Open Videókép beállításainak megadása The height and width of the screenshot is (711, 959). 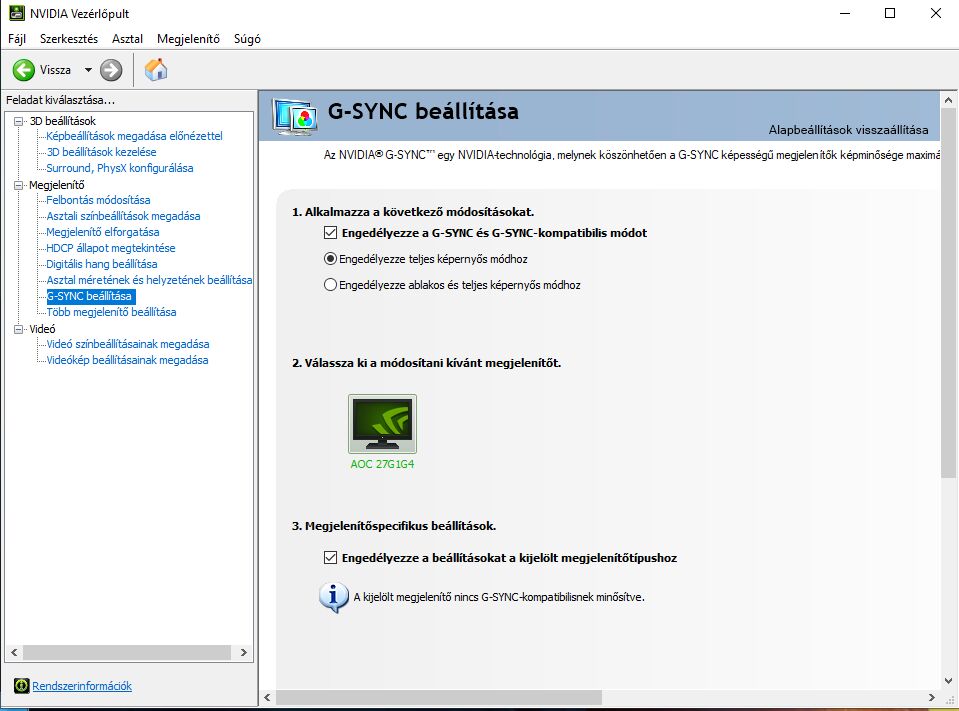click(127, 359)
